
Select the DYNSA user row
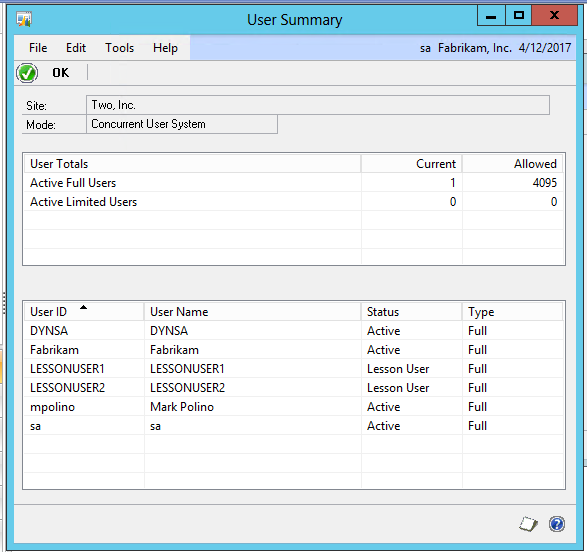click(294, 330)
